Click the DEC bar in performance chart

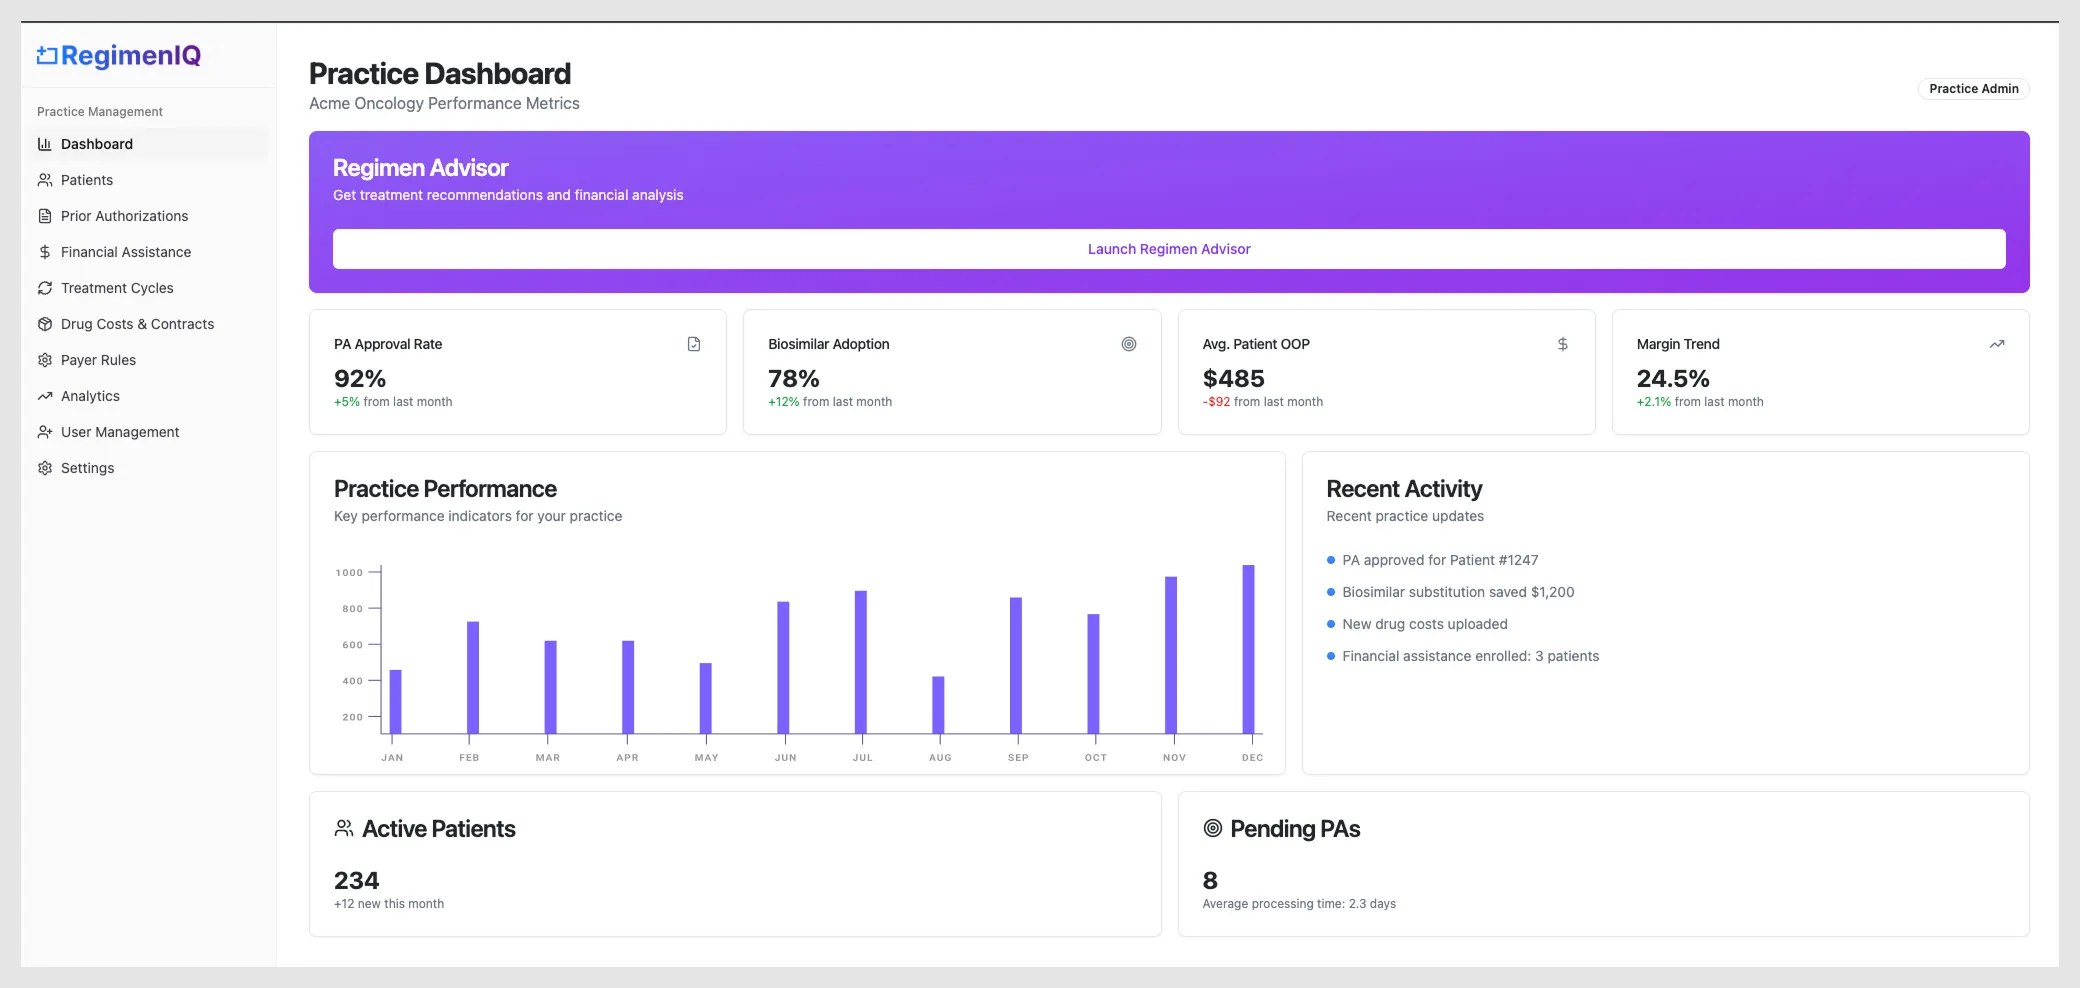[x=1248, y=650]
